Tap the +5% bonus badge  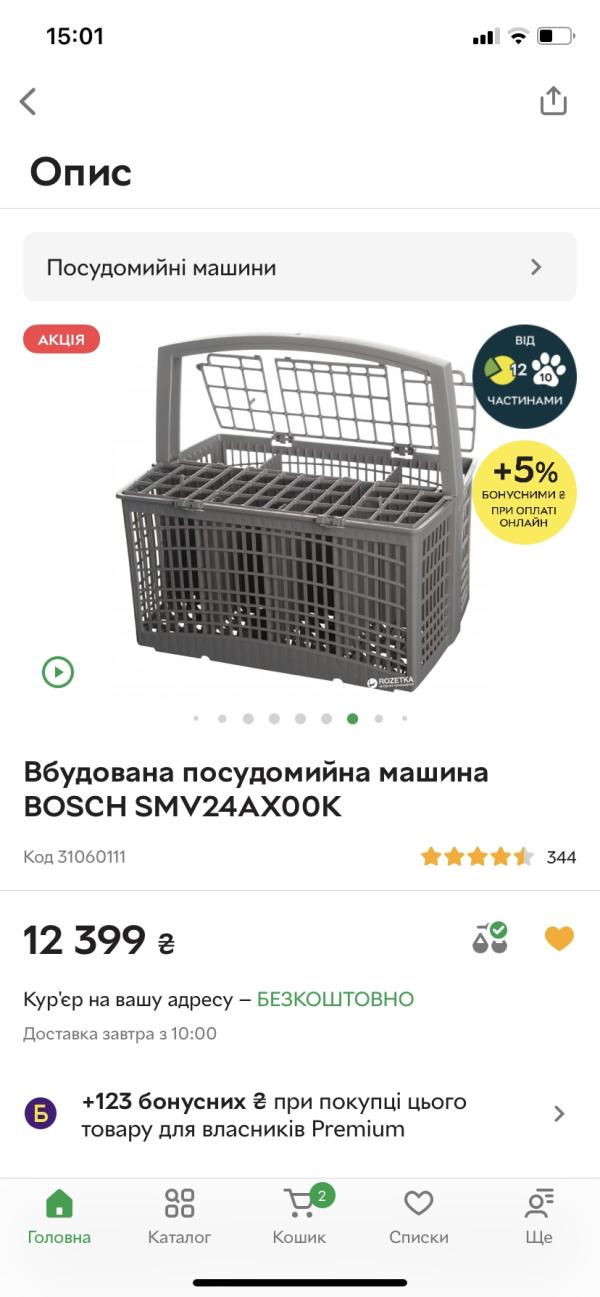pyautogui.click(x=524, y=492)
